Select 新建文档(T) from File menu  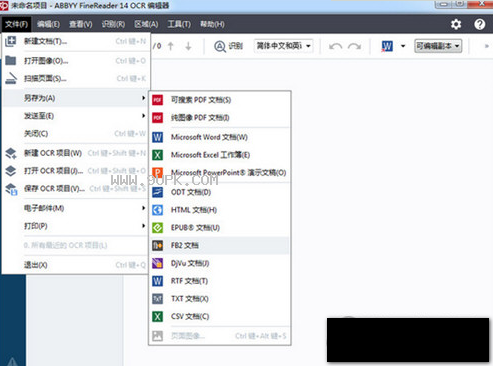(76, 41)
